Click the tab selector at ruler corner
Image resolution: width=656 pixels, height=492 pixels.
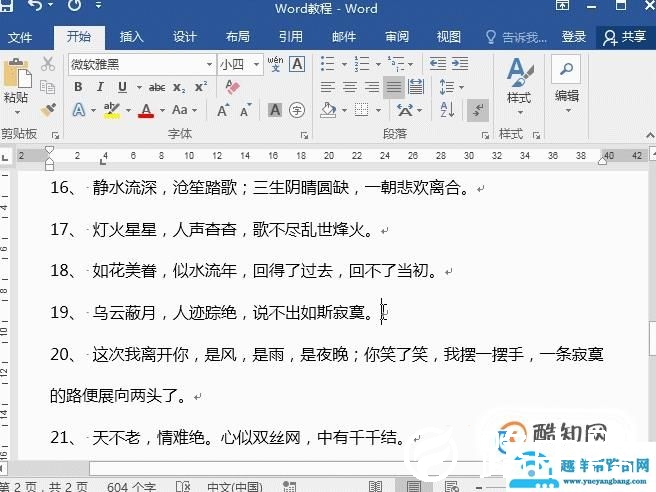point(5,158)
